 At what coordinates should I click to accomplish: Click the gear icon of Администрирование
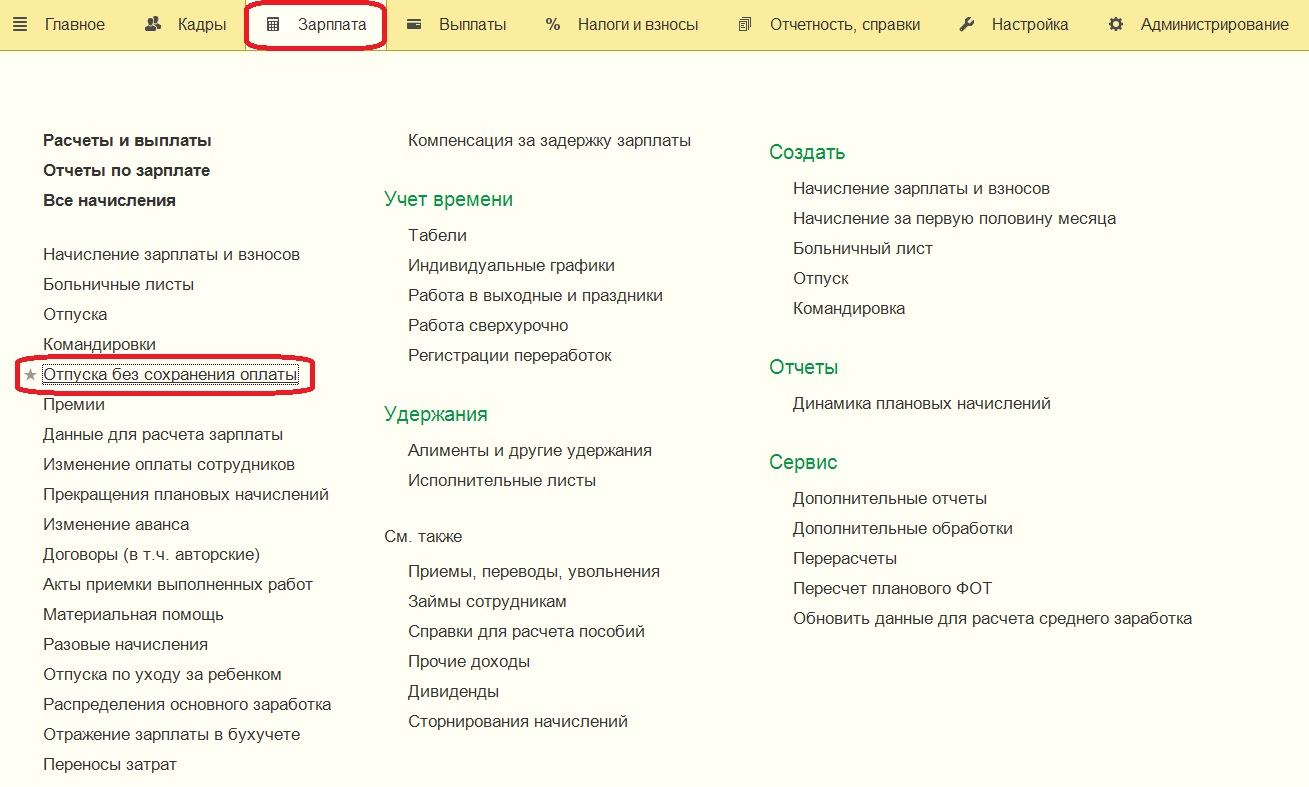1116,25
